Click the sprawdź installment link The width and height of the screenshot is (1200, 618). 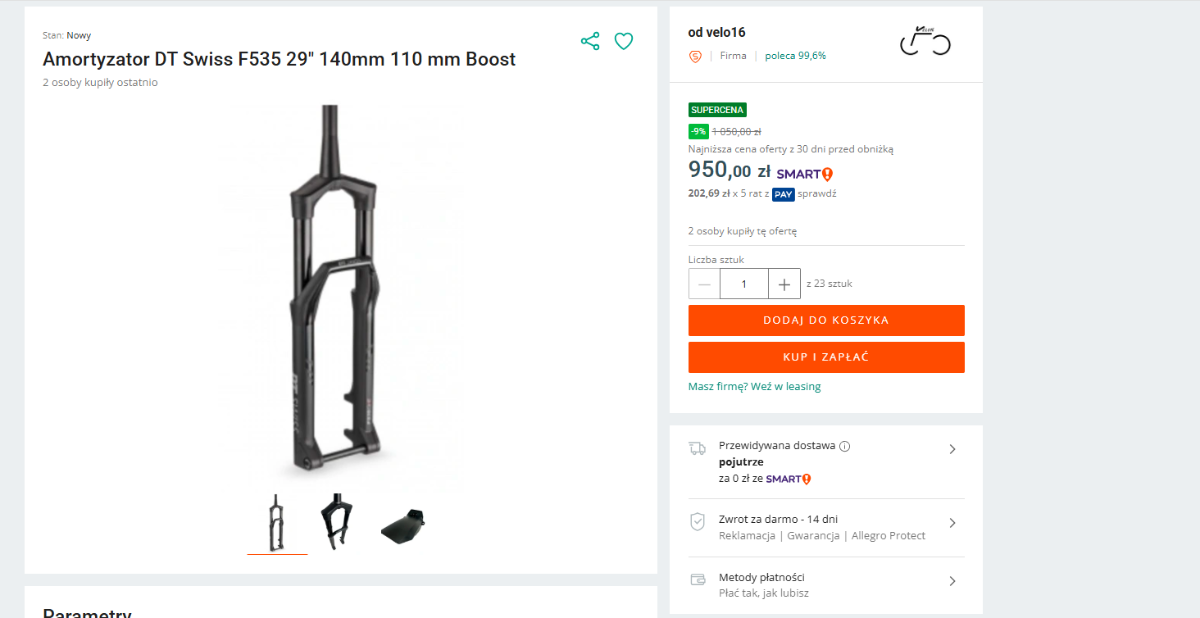[817, 193]
